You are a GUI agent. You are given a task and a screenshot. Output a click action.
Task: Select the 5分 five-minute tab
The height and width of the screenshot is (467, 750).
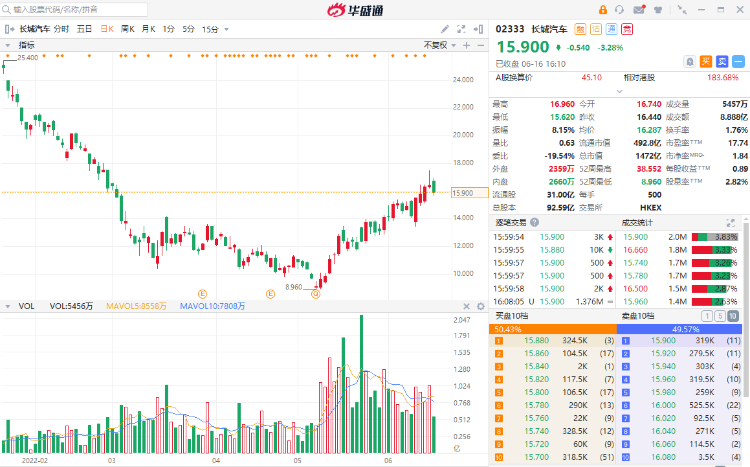point(188,29)
